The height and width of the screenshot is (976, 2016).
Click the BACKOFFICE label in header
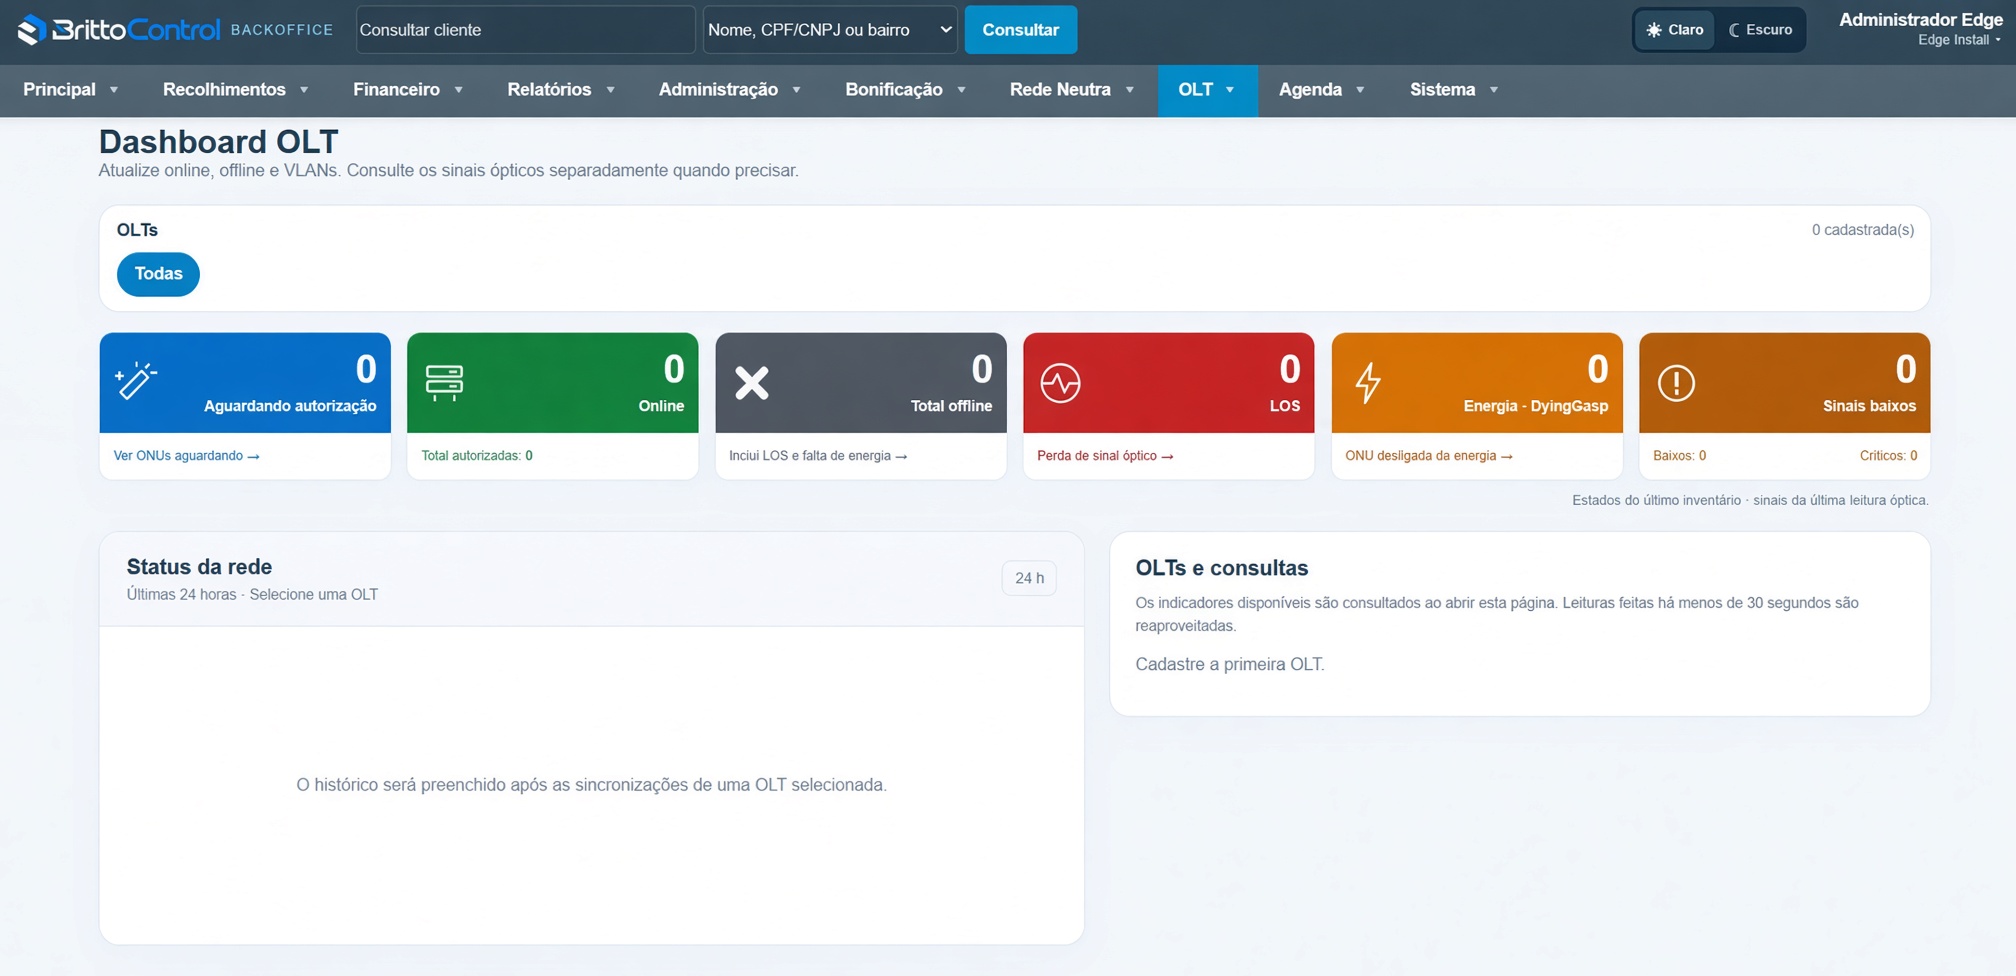pos(282,30)
